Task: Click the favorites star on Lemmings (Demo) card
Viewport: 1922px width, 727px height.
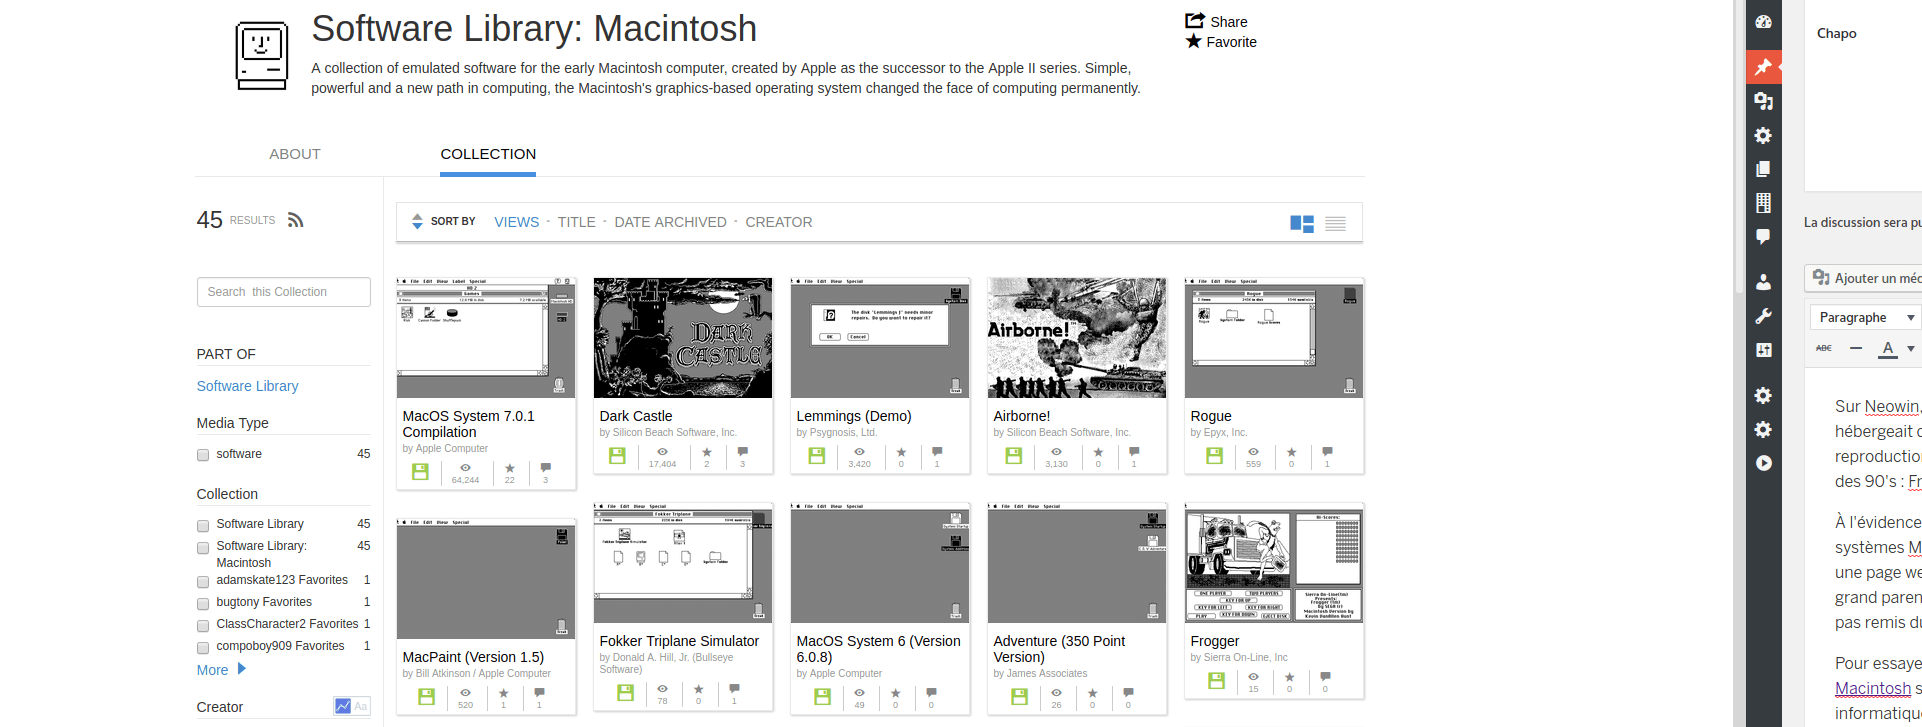Action: pyautogui.click(x=901, y=452)
